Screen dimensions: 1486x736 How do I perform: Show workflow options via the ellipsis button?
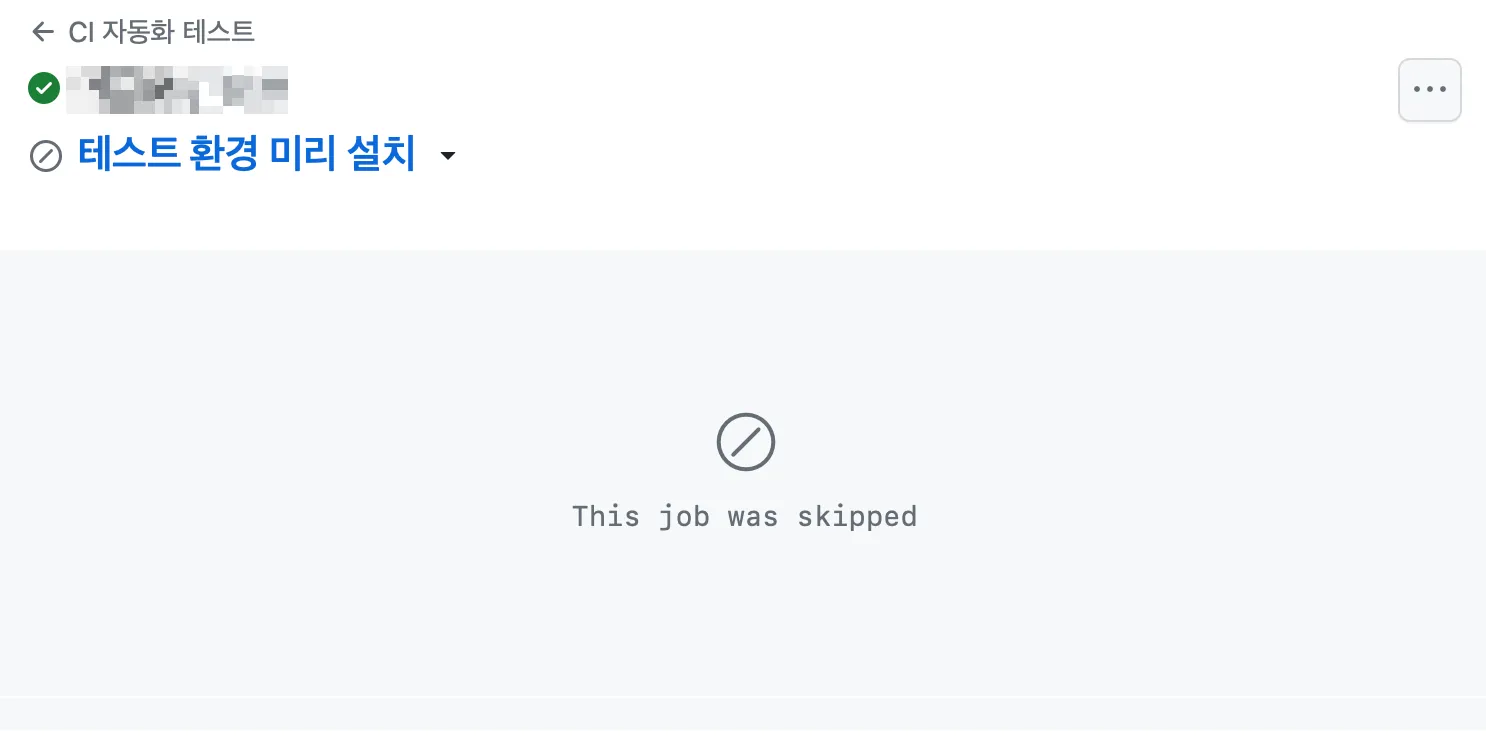[1430, 89]
